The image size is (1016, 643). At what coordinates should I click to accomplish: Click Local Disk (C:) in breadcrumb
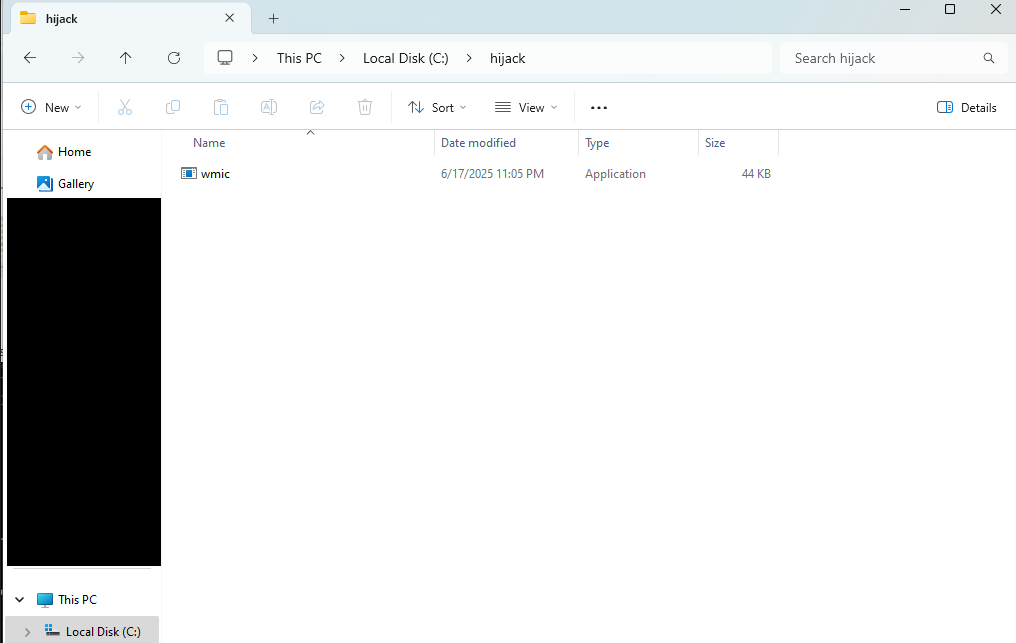pos(405,58)
